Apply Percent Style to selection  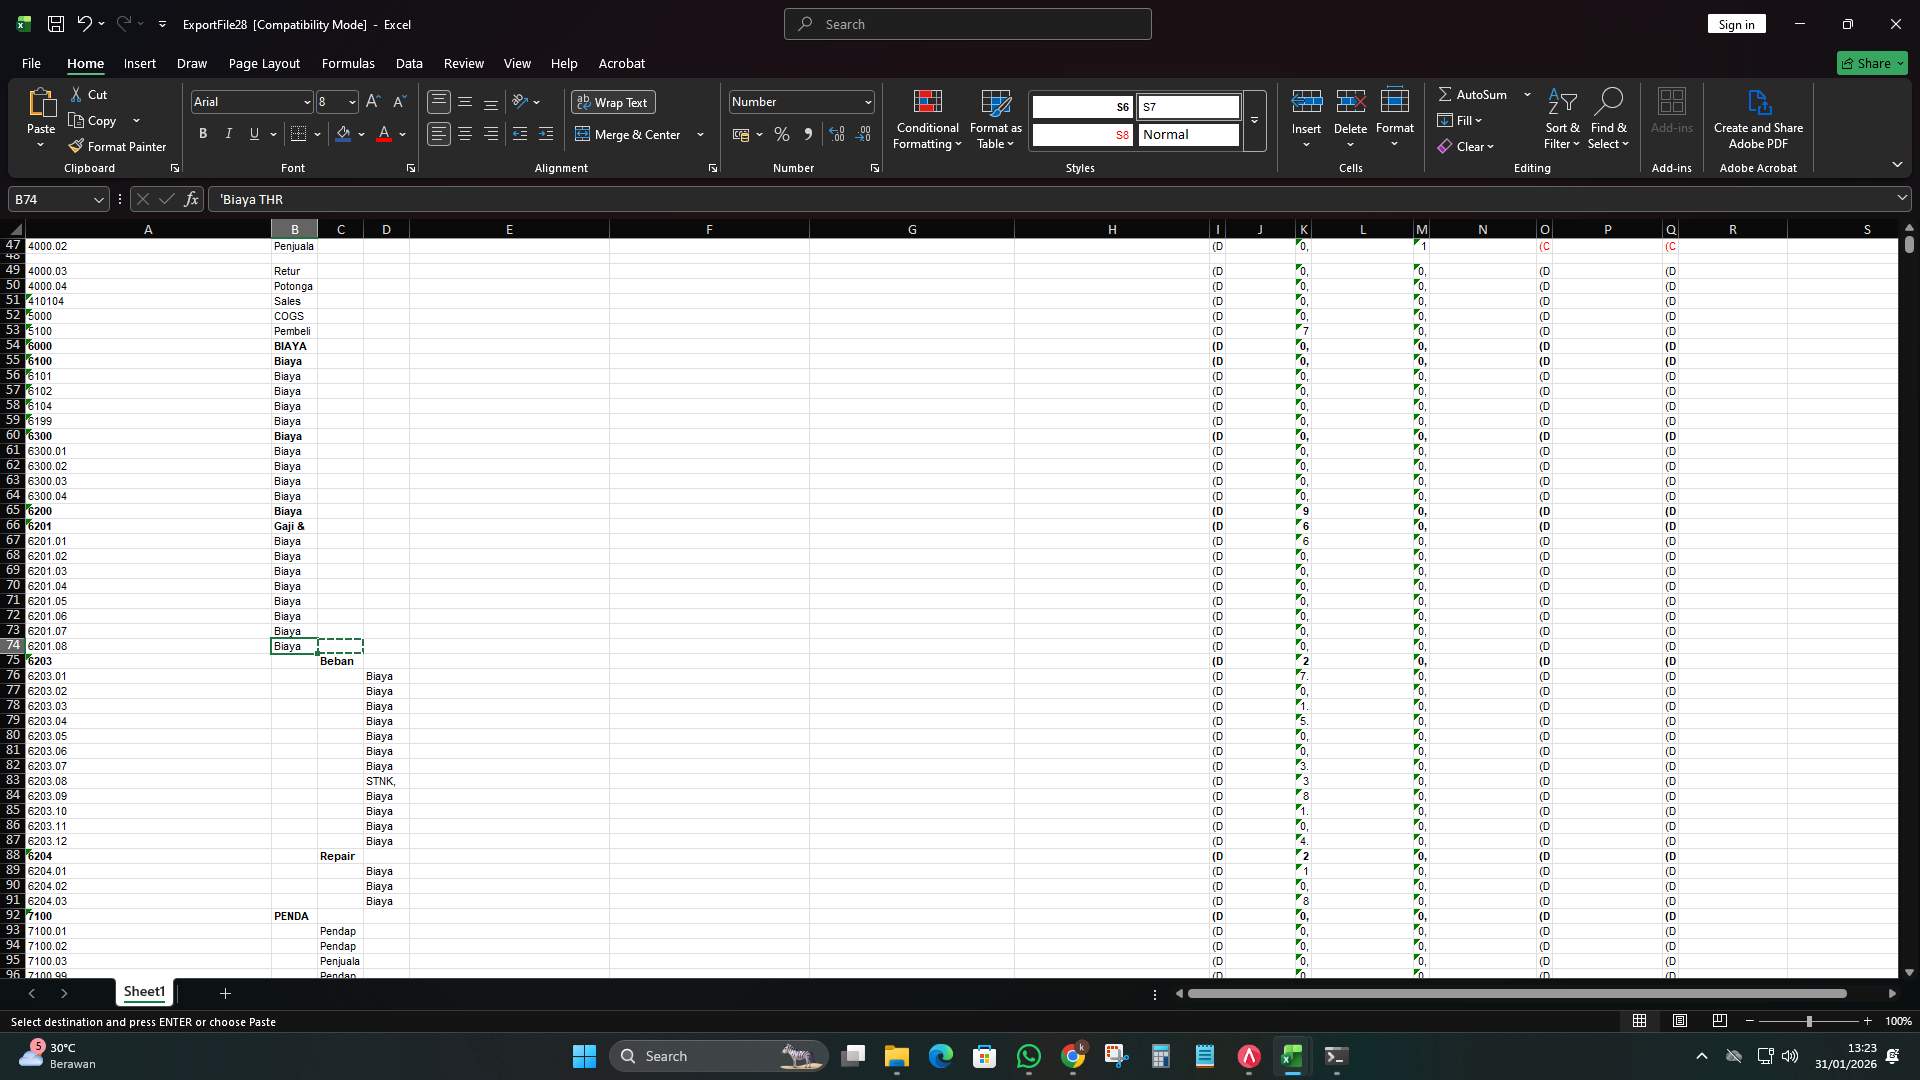point(782,133)
